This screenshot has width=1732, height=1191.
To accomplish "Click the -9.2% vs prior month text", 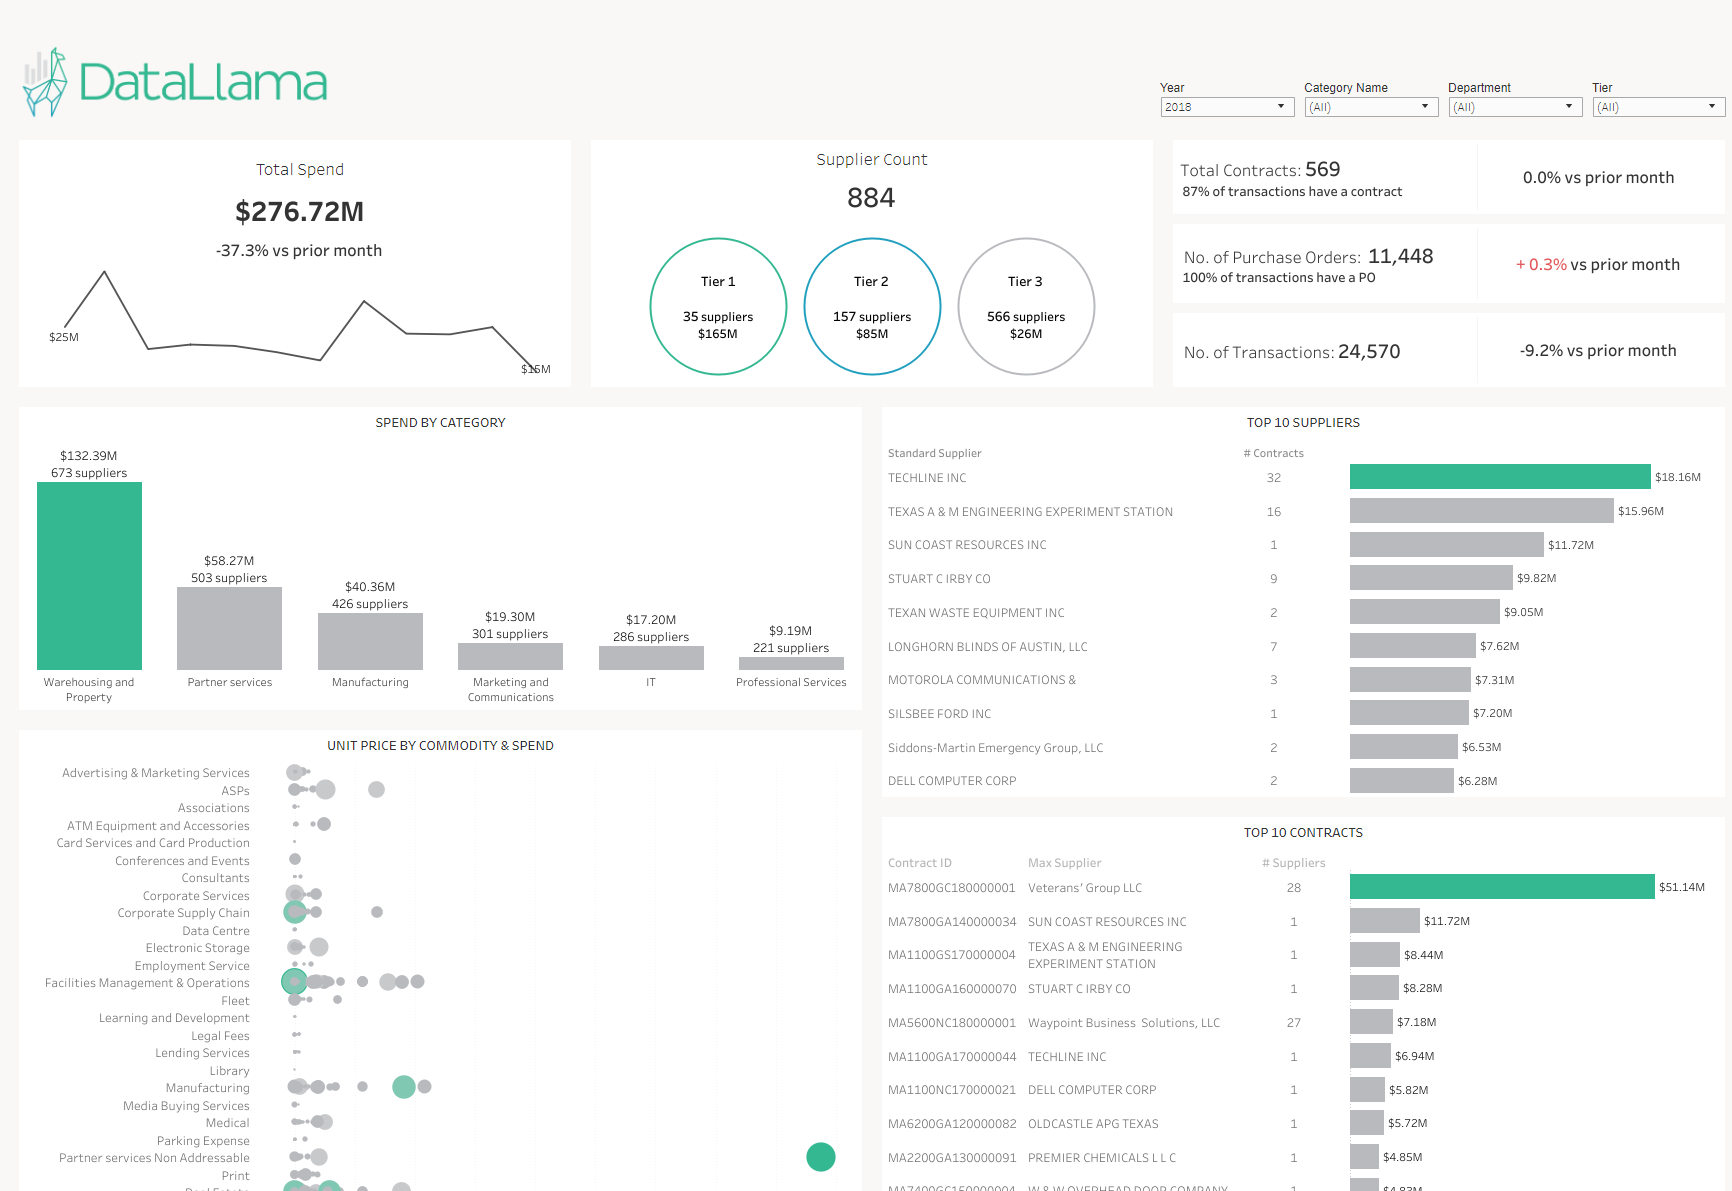I will (1598, 350).
